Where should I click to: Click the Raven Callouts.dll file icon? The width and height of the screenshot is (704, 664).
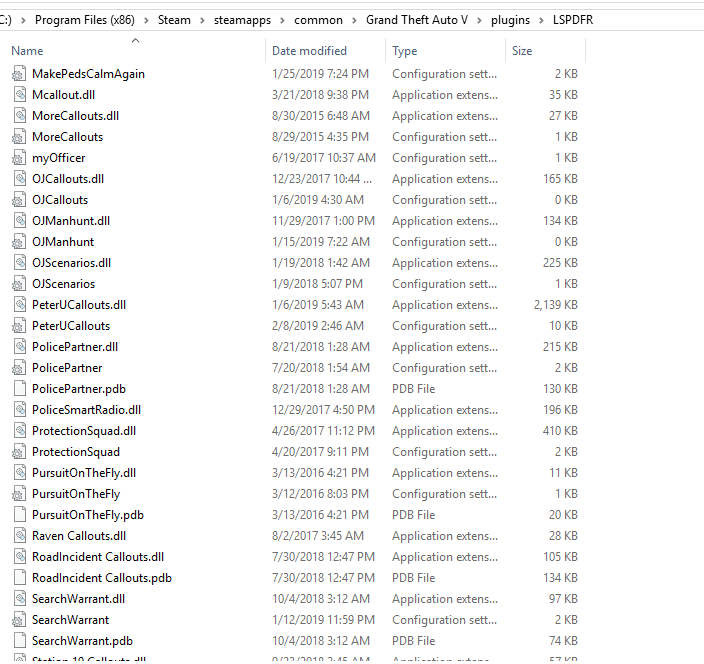click(19, 536)
